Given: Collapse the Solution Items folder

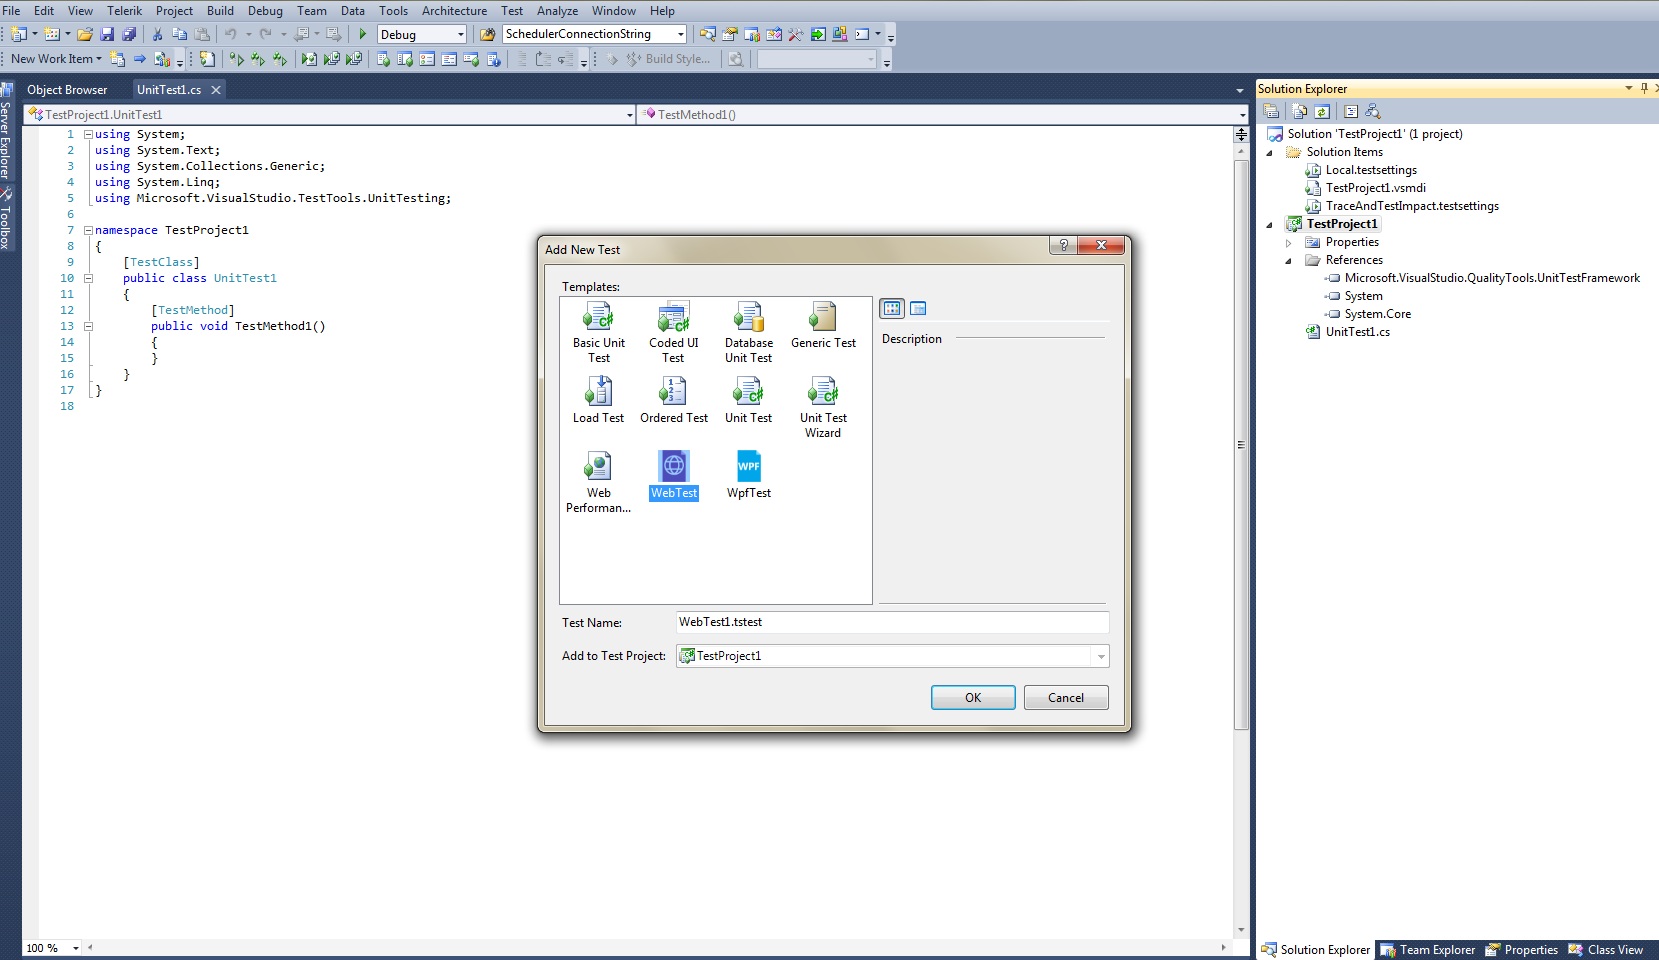Looking at the screenshot, I should [x=1270, y=152].
